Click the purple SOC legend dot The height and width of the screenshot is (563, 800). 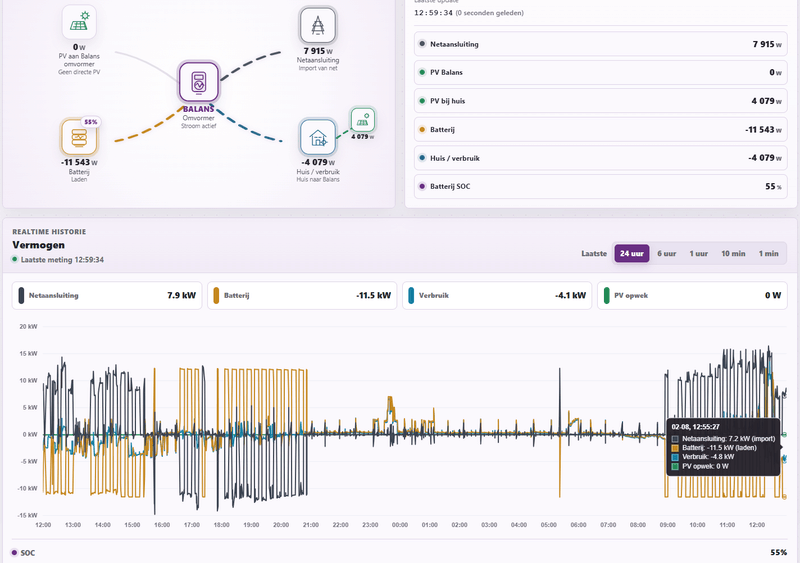14,553
